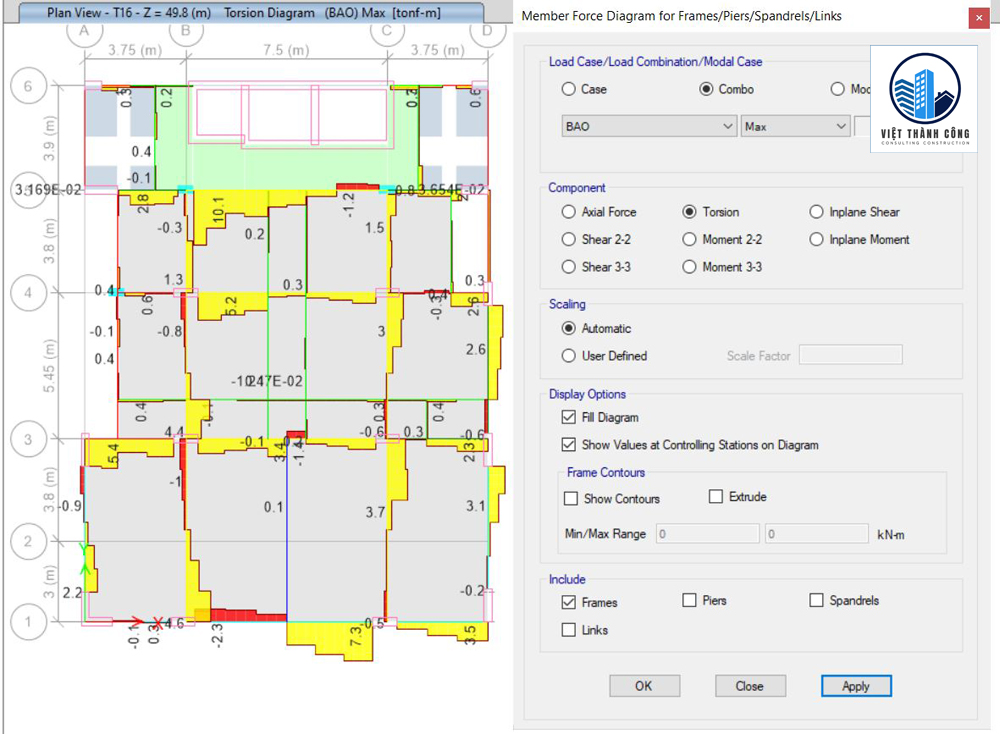
Task: Uncheck the Fill Diagram checkbox
Action: [x=570, y=417]
